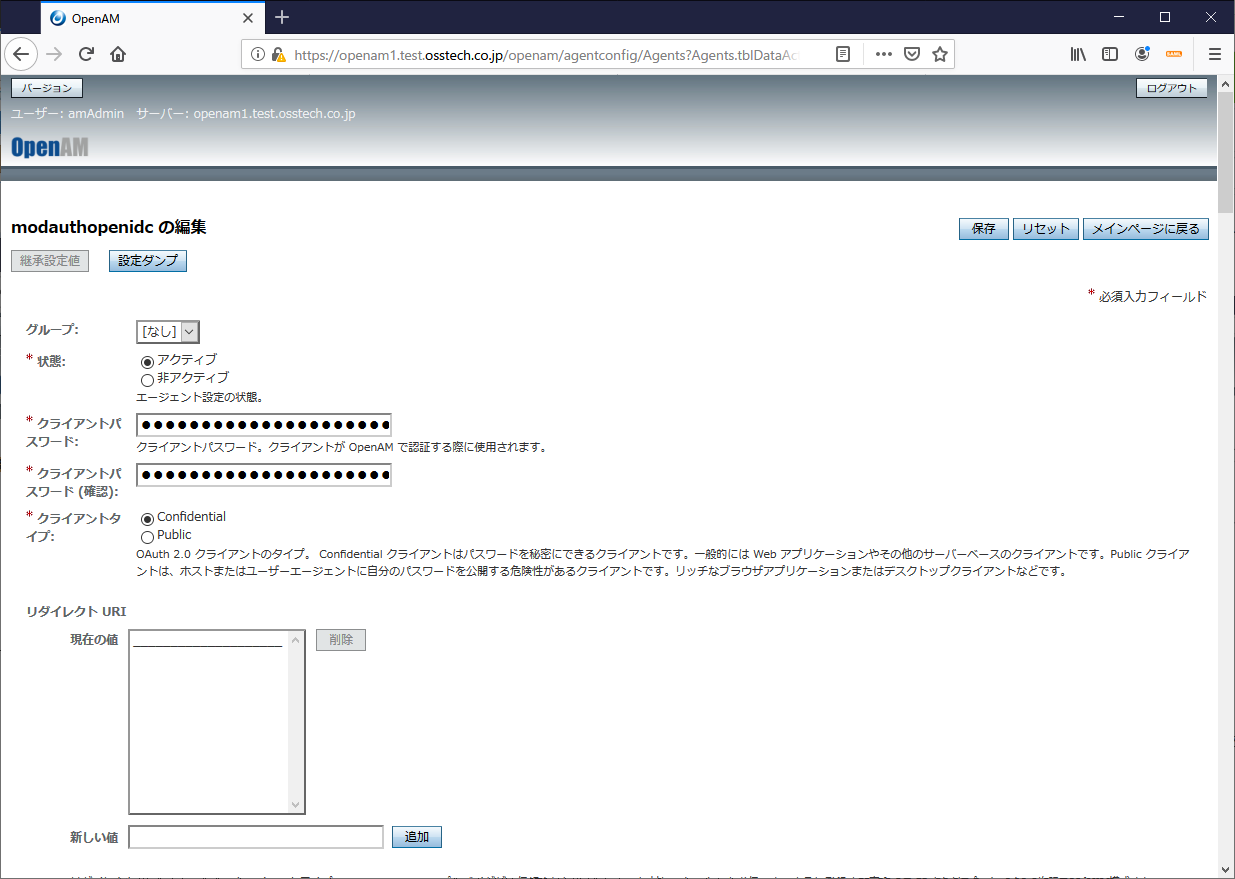Viewport: 1235px width, 879px height.
Task: Open the Library panel
Action: [x=1078, y=54]
